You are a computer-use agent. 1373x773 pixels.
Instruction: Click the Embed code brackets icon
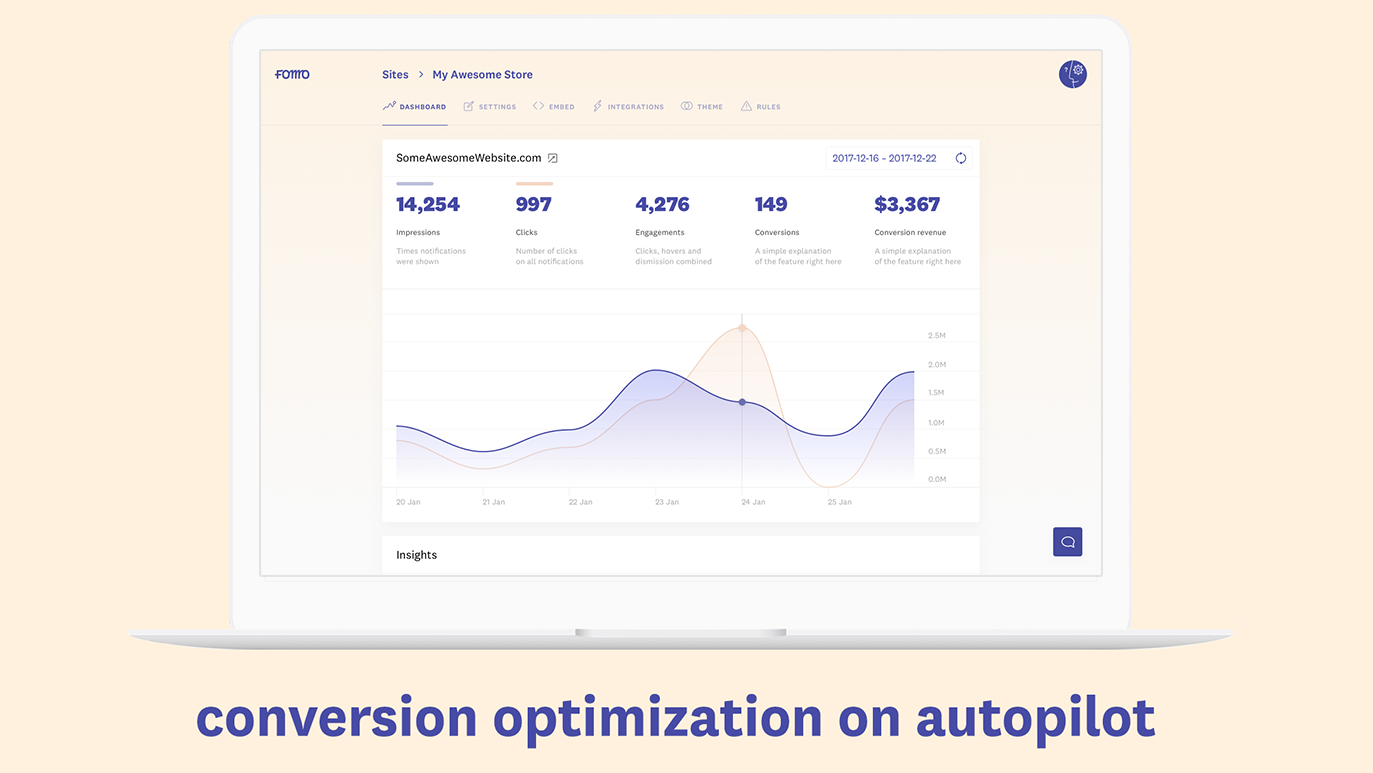coord(538,106)
